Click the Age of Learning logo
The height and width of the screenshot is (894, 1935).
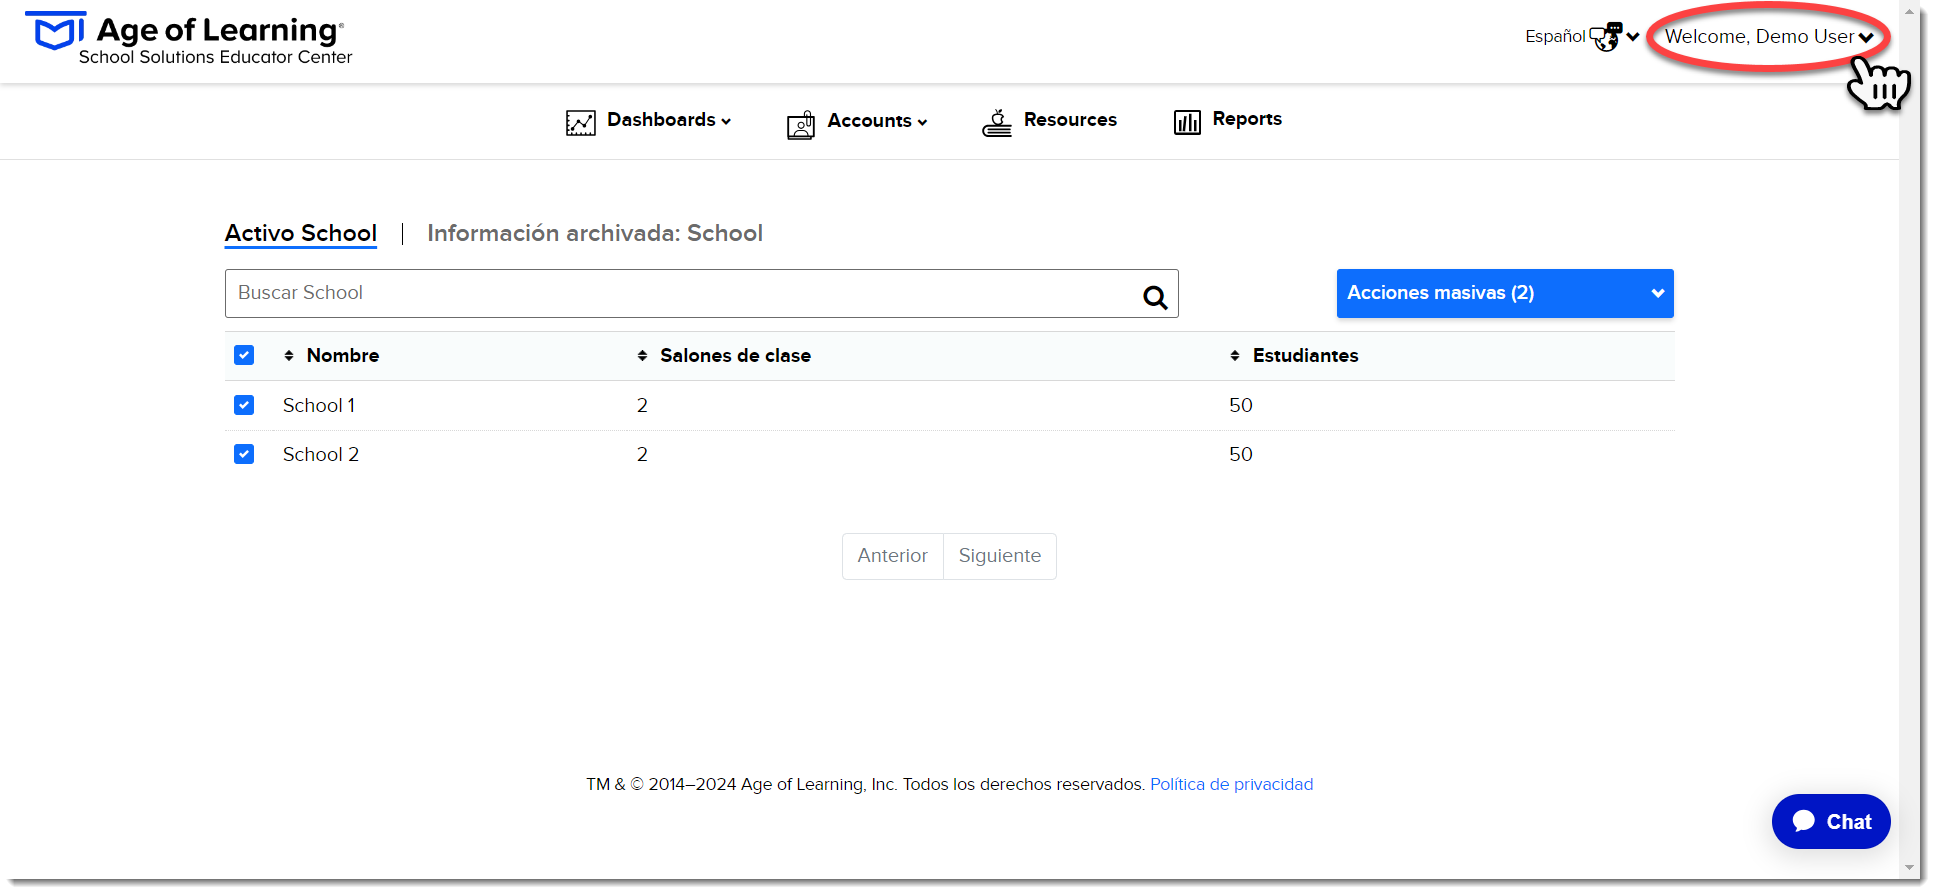point(188,39)
